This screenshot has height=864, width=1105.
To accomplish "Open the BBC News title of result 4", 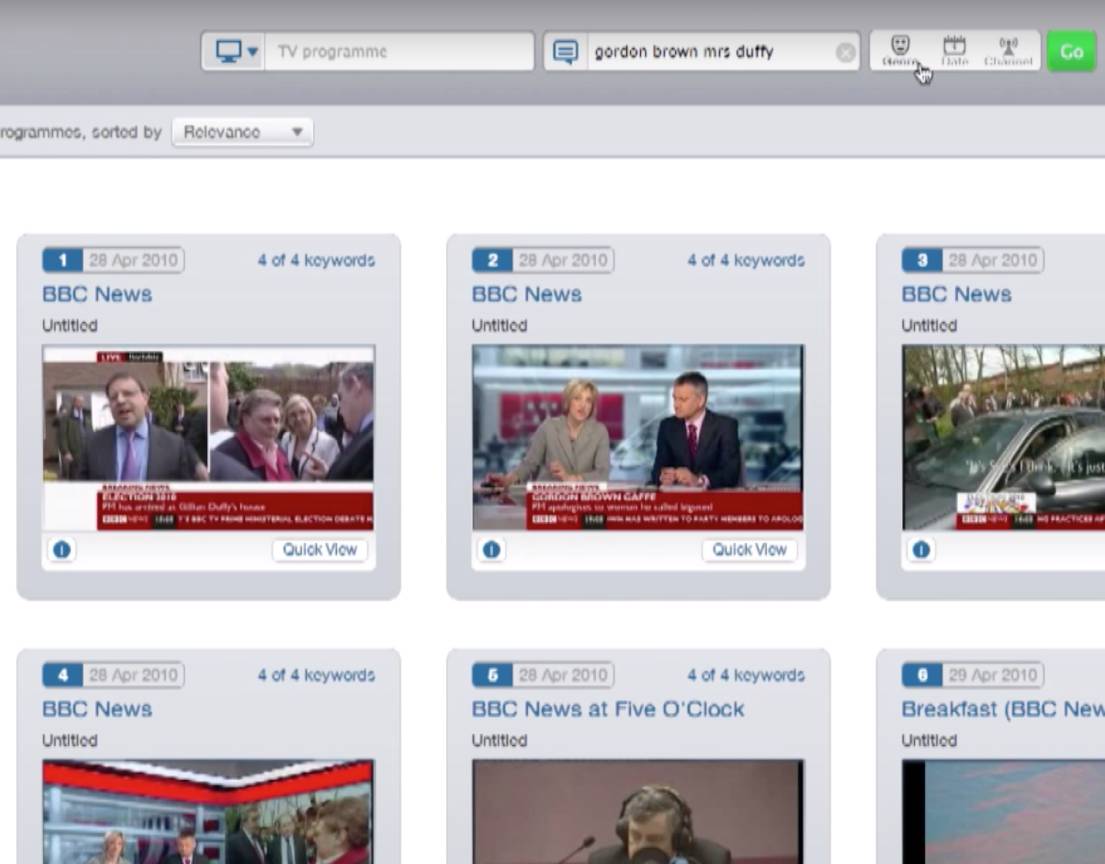I will [97, 709].
